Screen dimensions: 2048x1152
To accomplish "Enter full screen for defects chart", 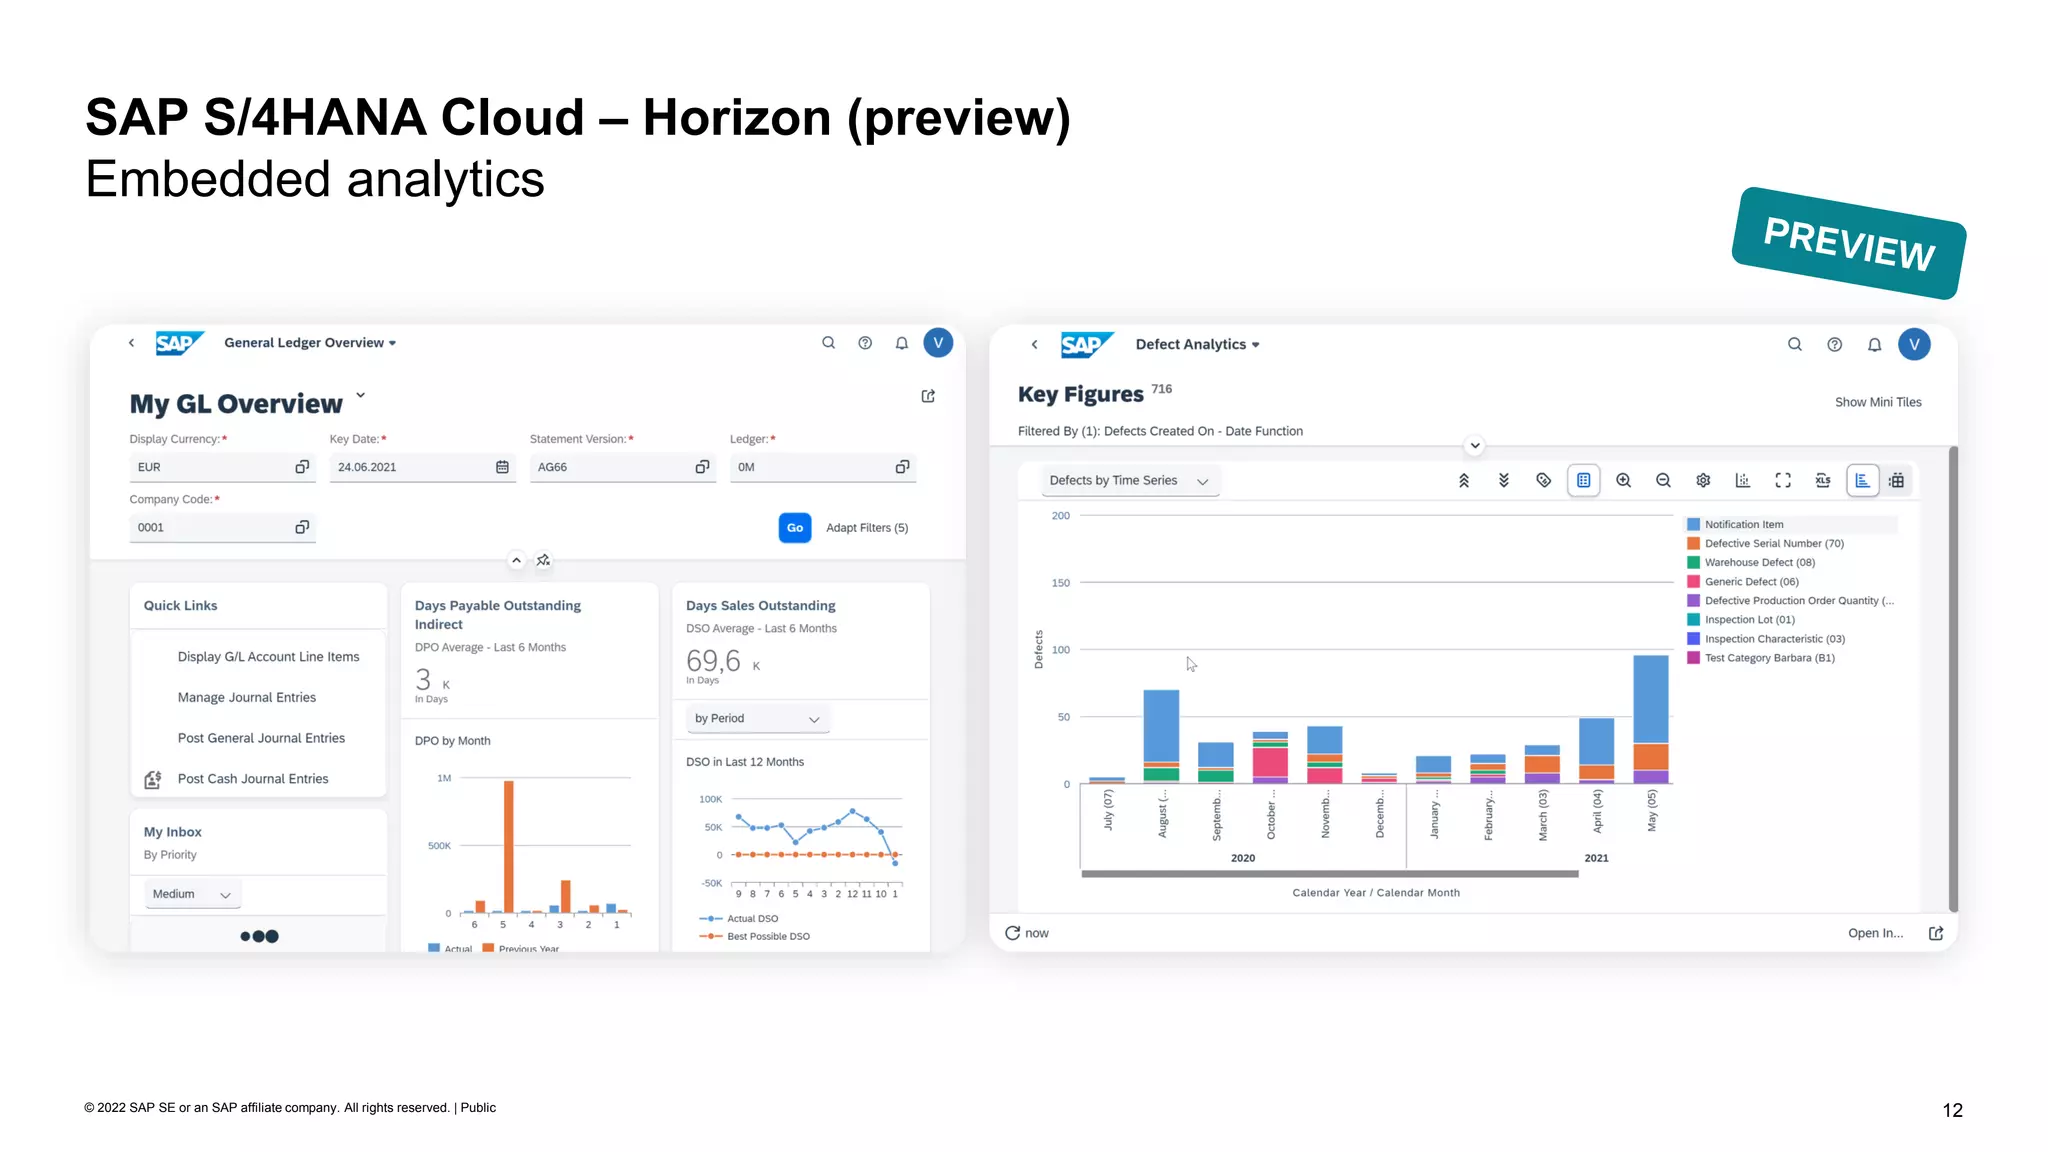I will pyautogui.click(x=1783, y=481).
